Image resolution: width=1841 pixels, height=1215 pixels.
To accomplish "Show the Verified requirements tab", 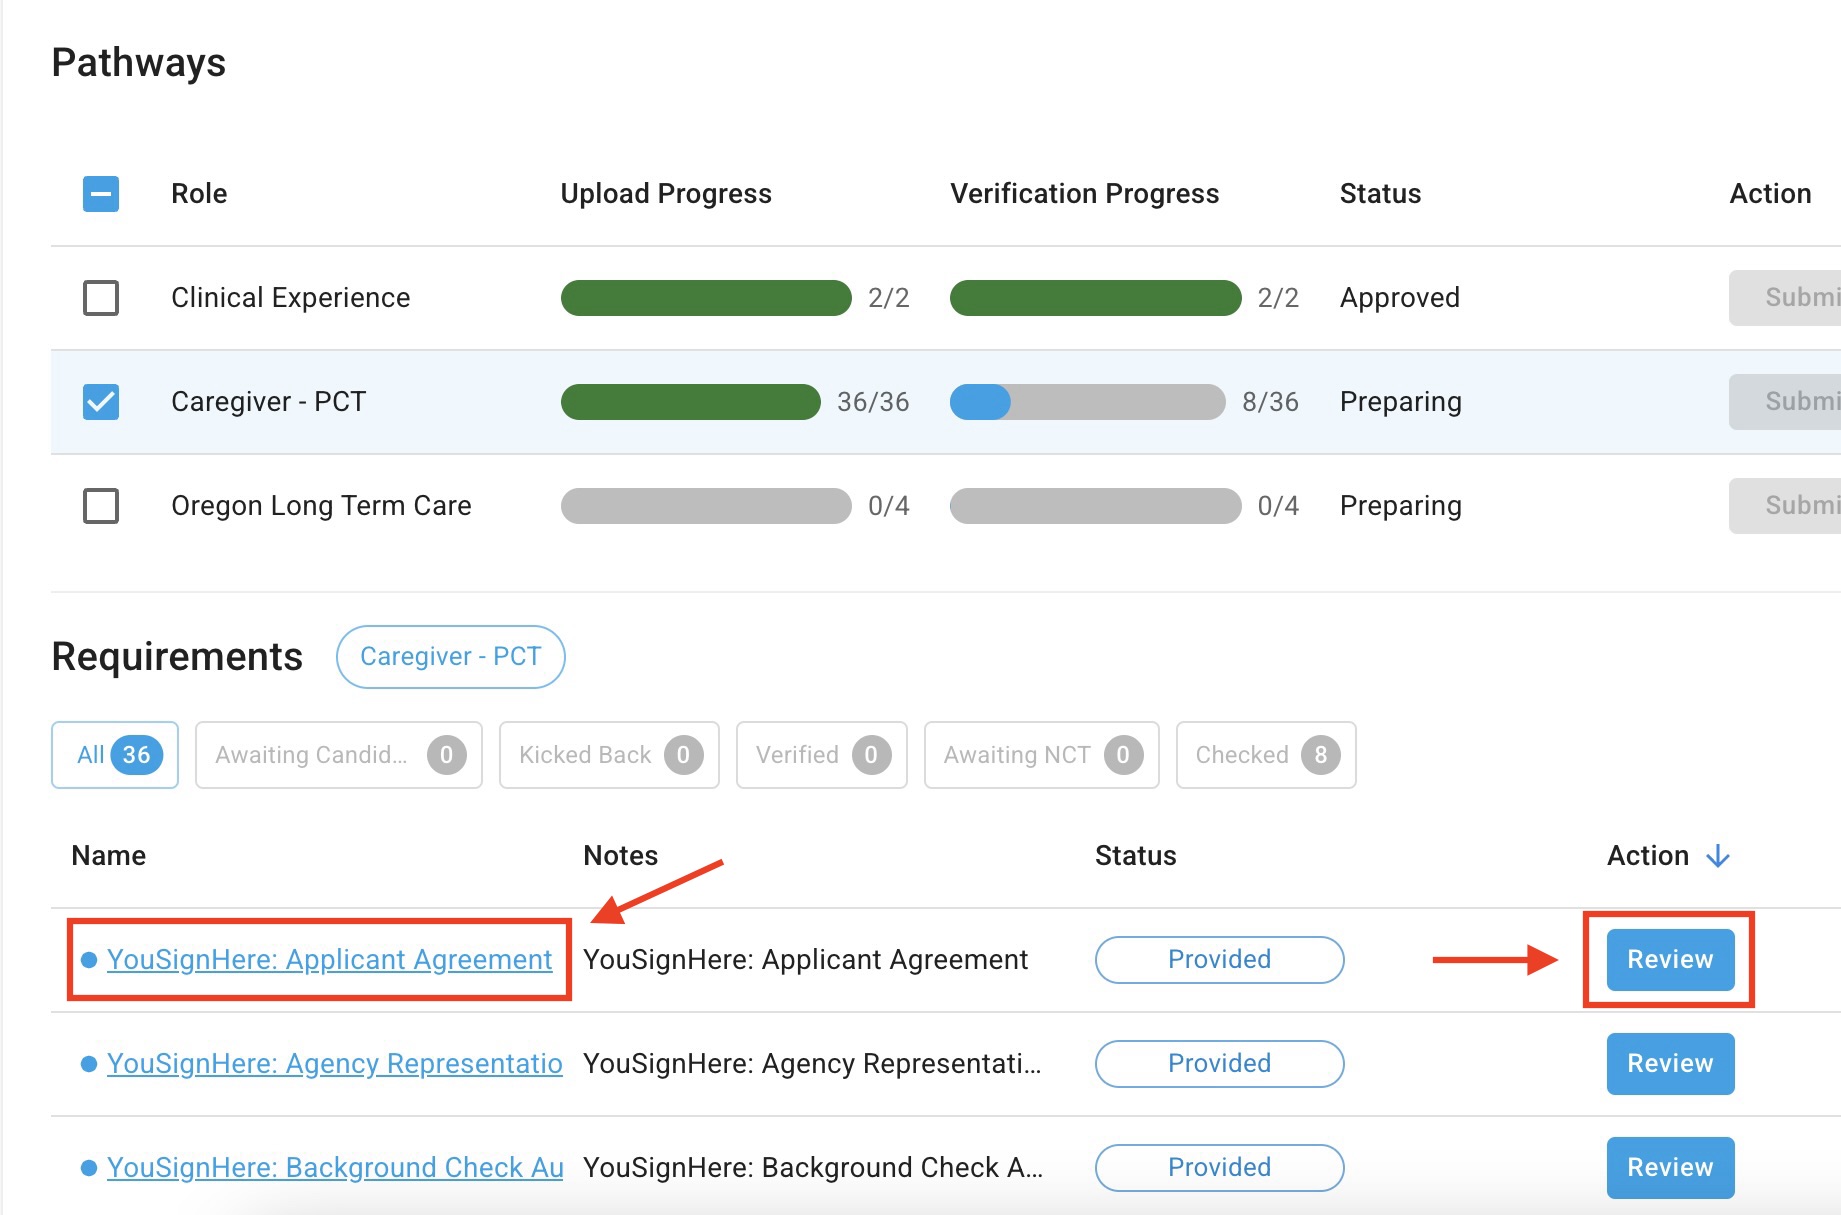I will click(821, 755).
